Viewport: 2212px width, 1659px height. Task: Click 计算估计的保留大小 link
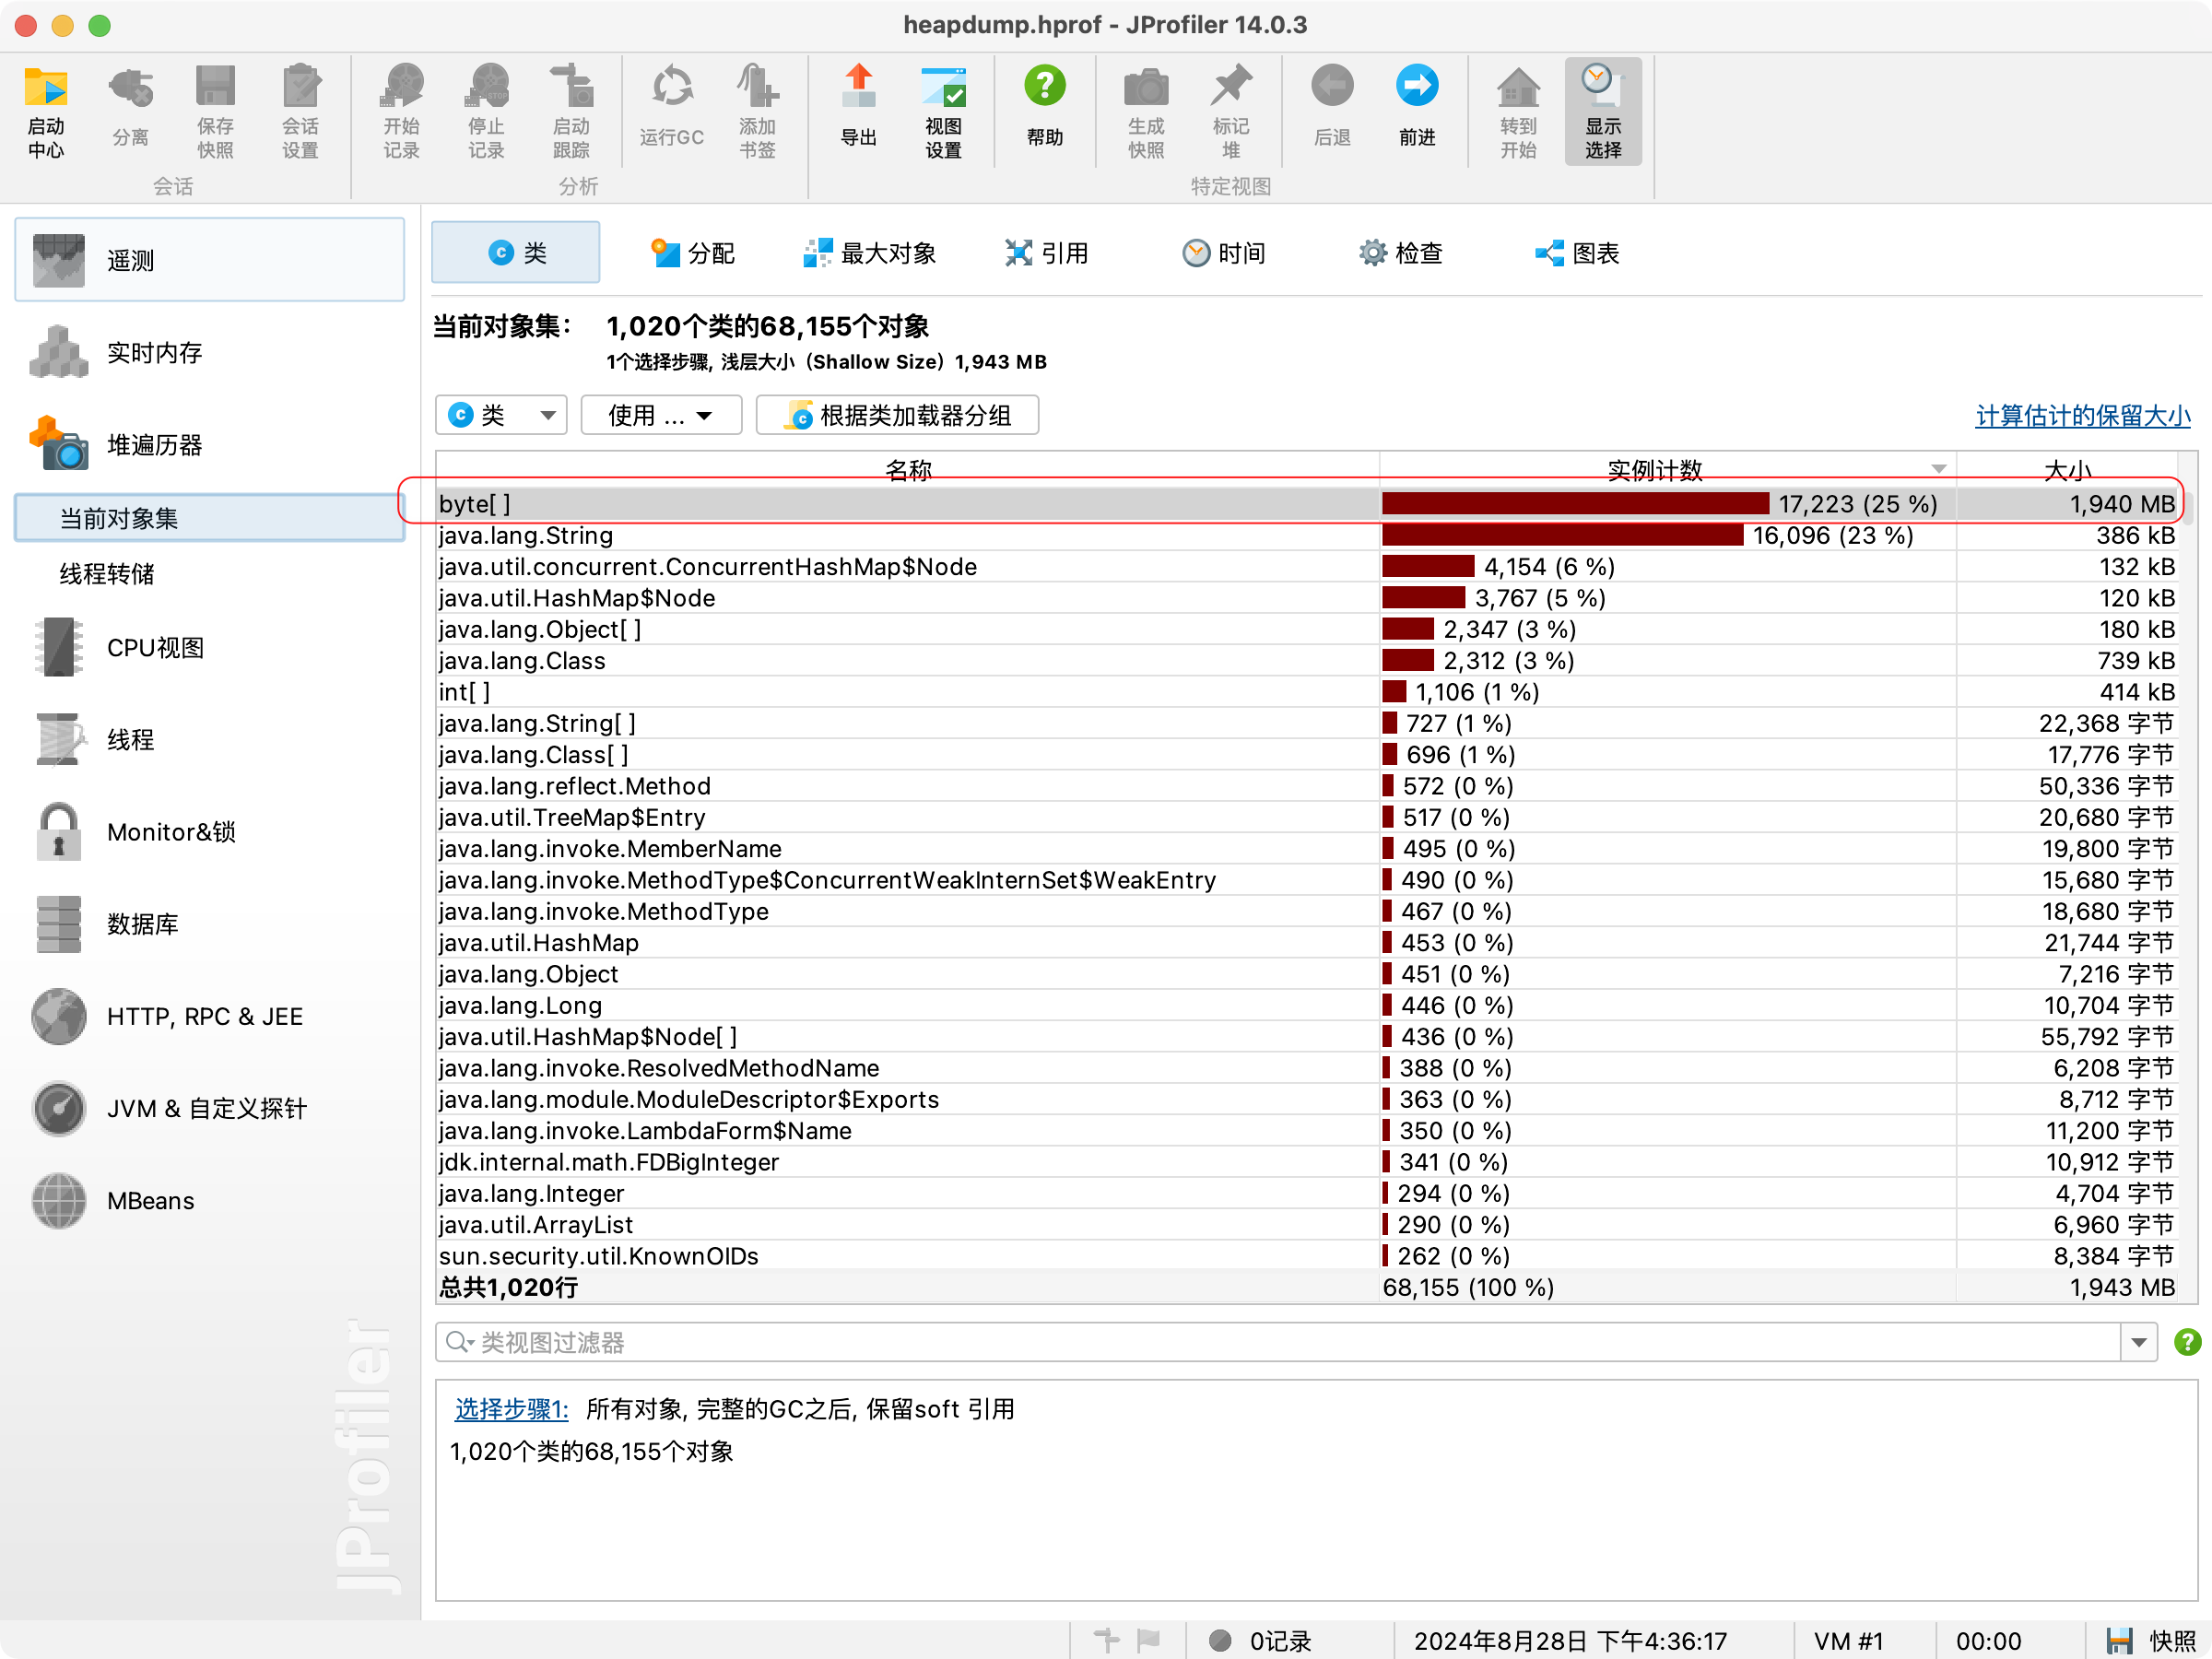point(2082,415)
